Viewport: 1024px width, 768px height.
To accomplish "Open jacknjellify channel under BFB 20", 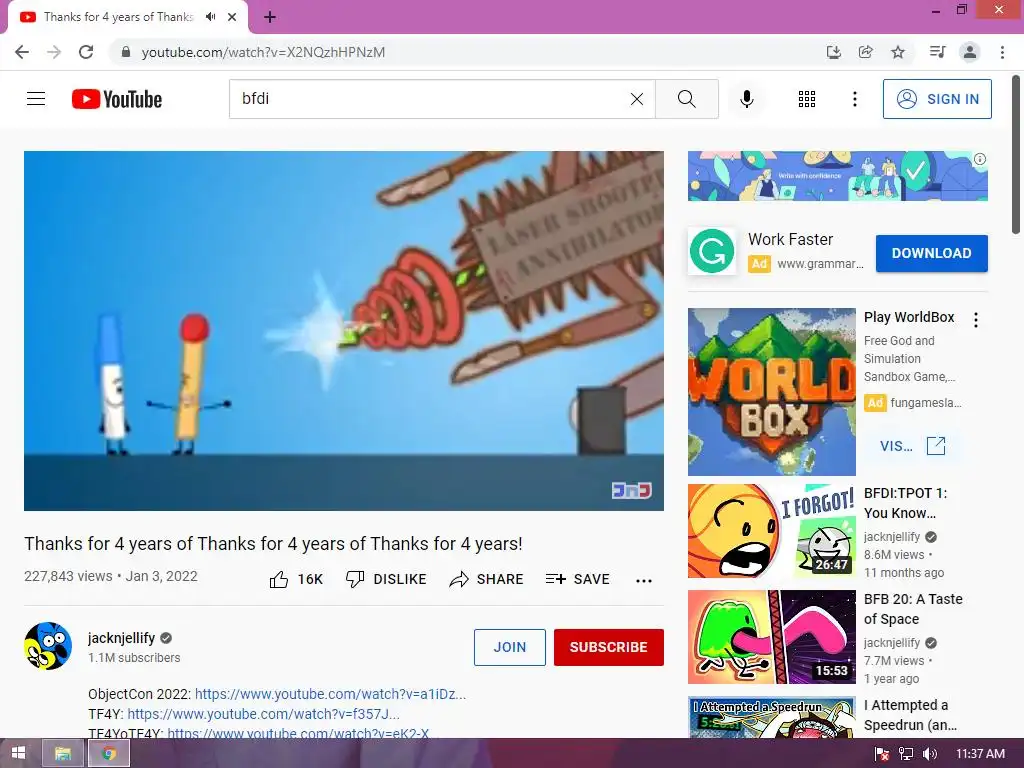I will pos(892,643).
